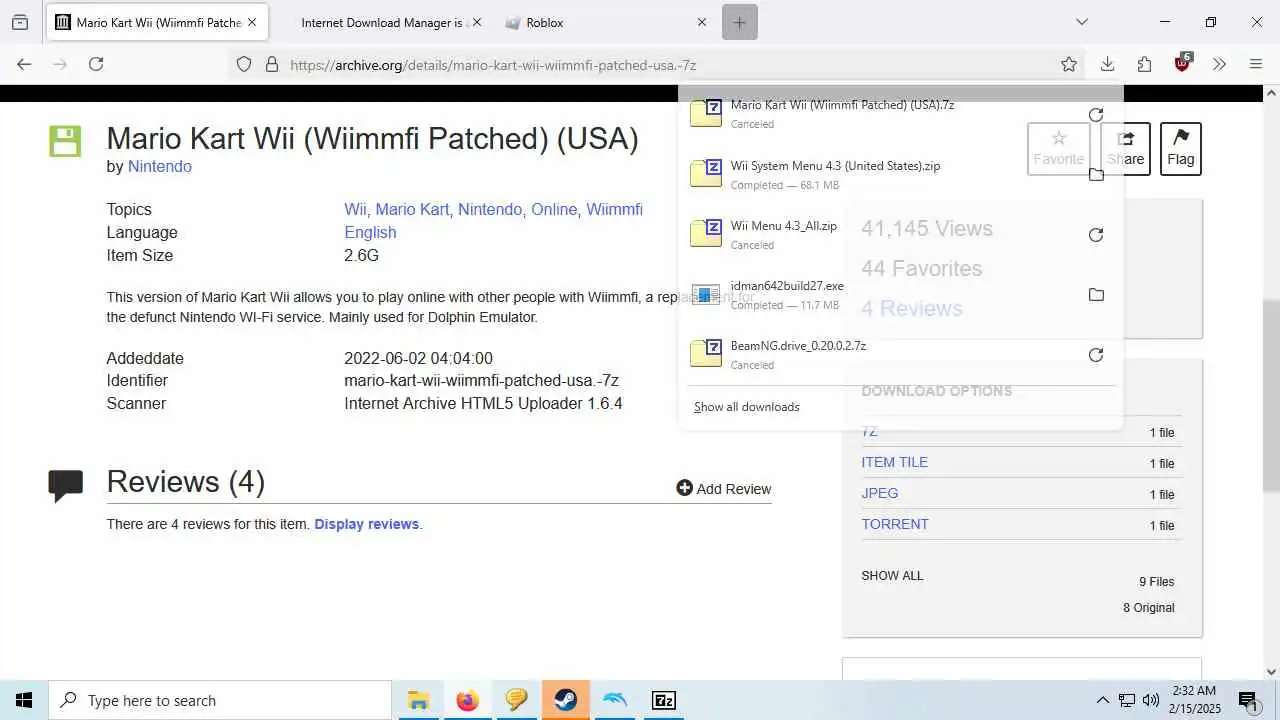Close the Roblox tab
1280x720 pixels.
point(701,22)
